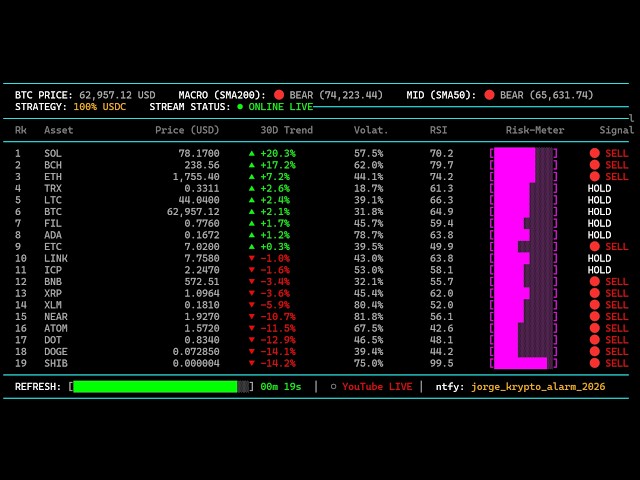The height and width of the screenshot is (480, 640).
Task: Click the LTC price 44.0400
Action: point(199,200)
